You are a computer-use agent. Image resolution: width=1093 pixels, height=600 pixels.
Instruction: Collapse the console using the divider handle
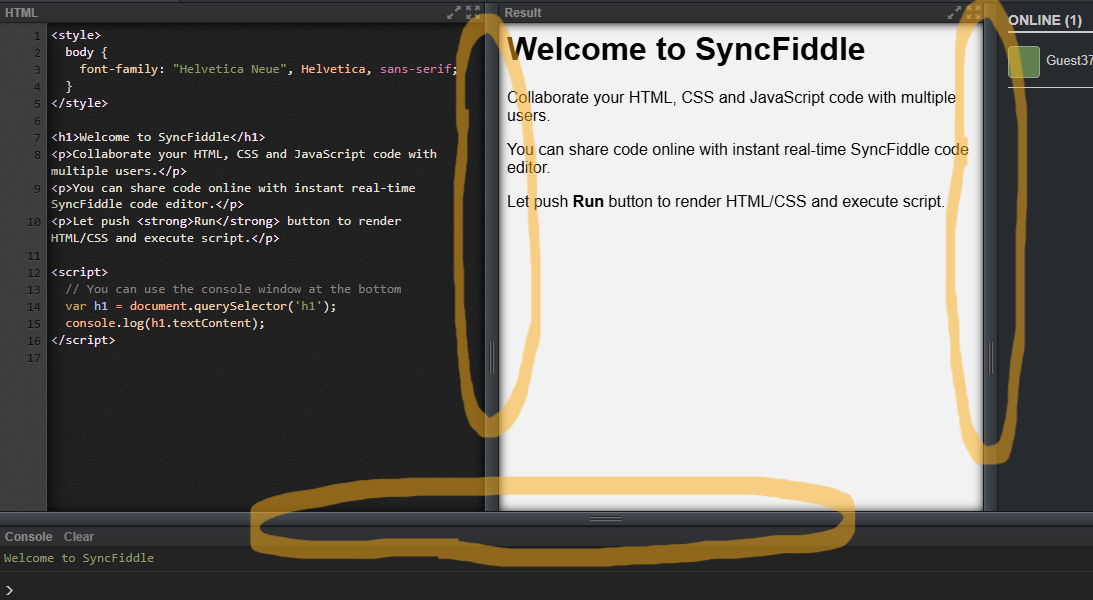[606, 518]
